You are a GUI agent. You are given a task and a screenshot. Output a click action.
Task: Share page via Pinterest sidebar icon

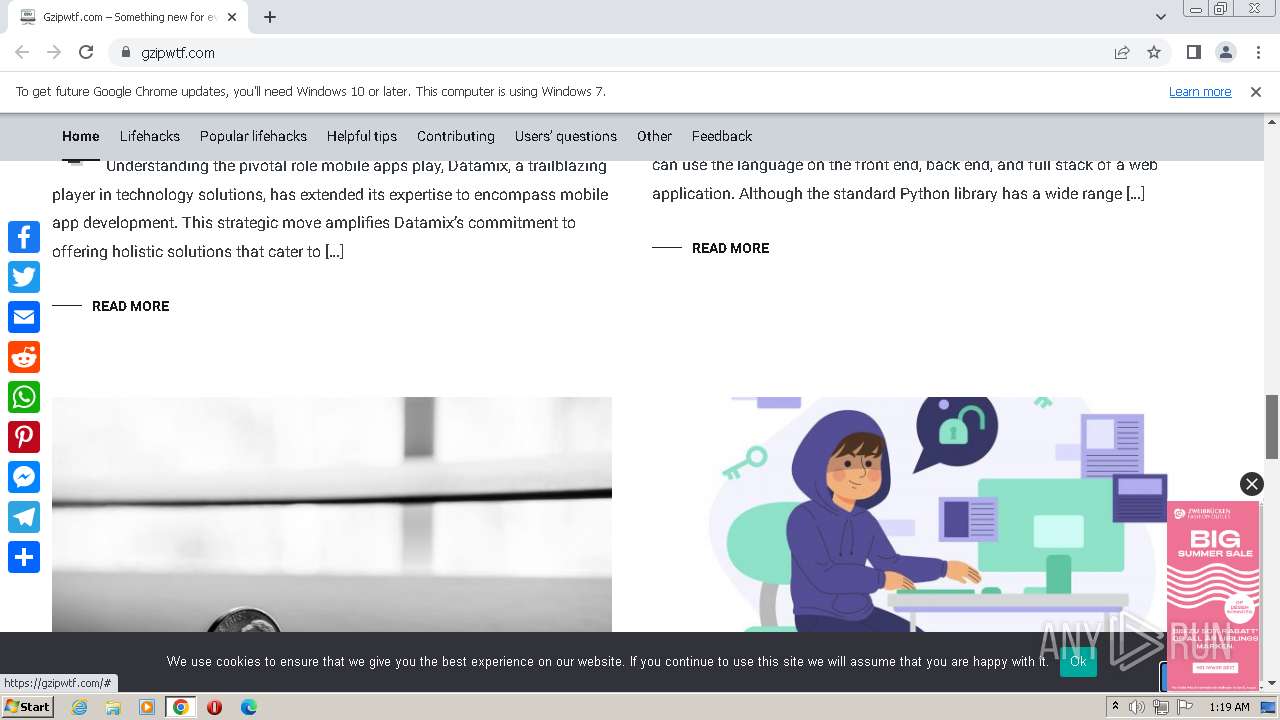point(24,437)
